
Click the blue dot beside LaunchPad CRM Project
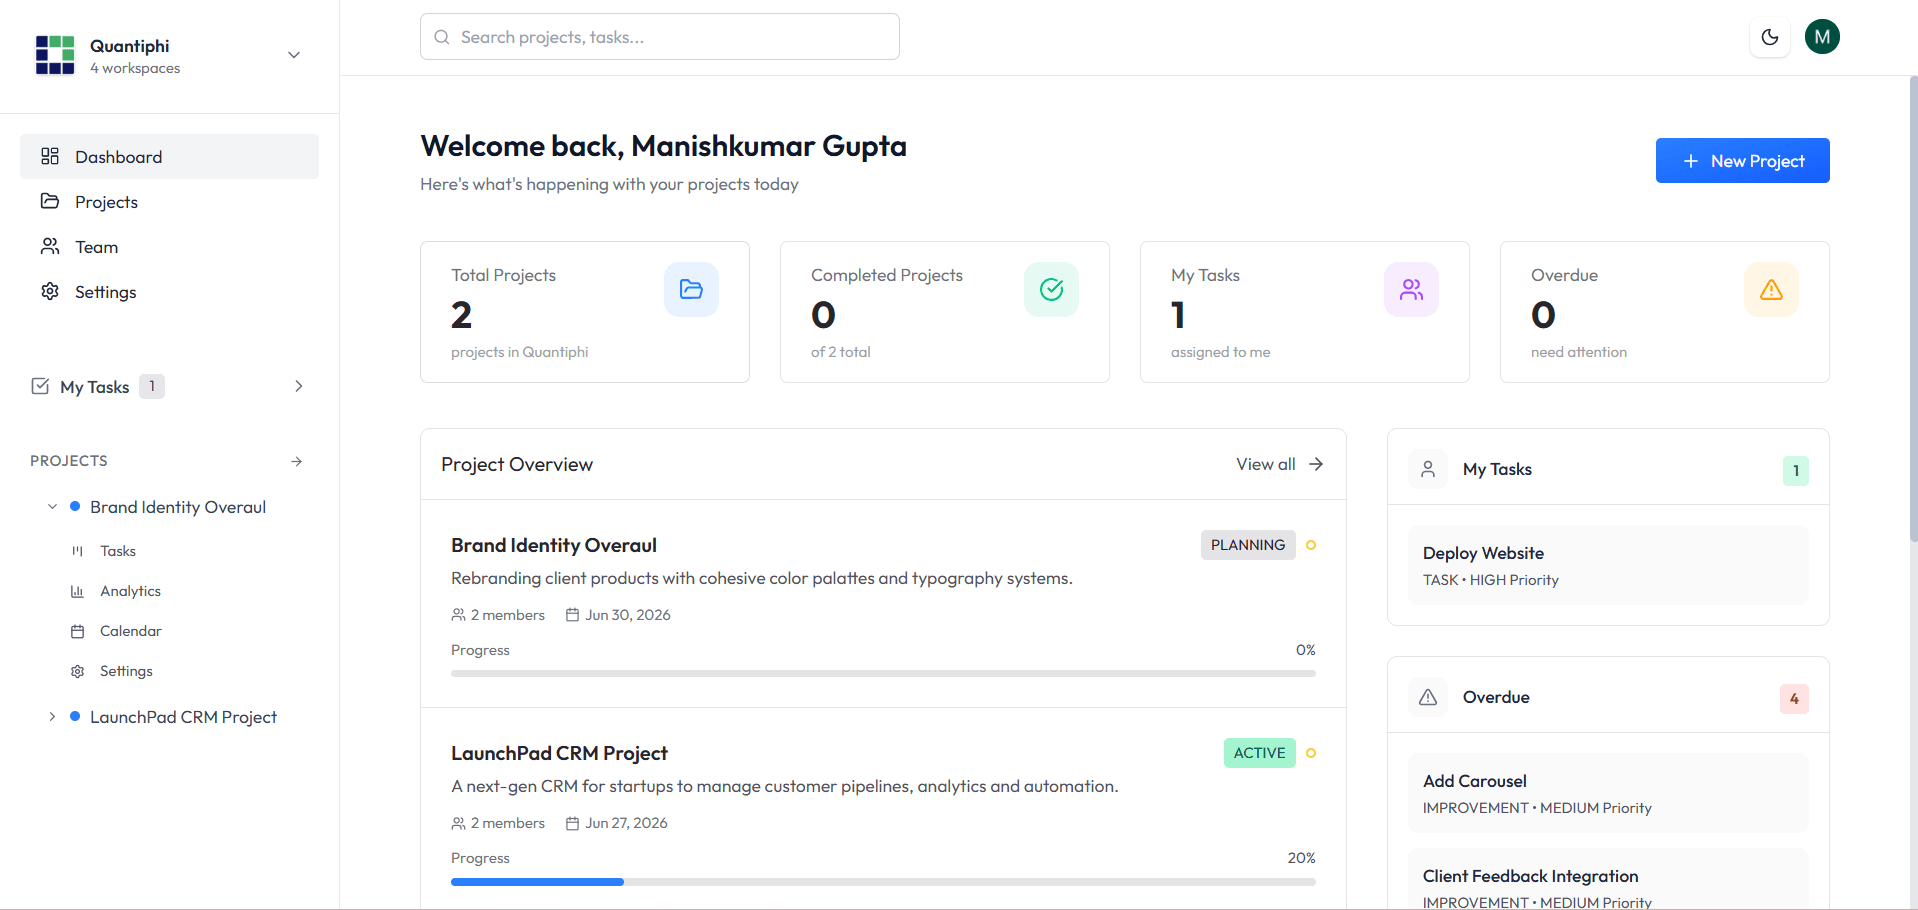click(75, 716)
